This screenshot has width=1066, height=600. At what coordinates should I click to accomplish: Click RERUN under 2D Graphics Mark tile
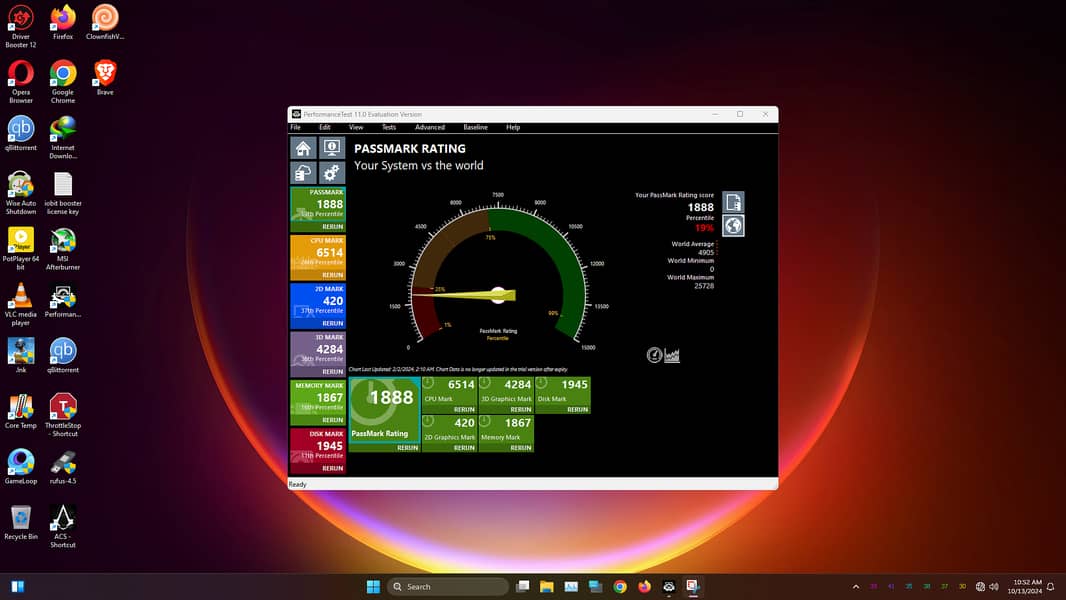tap(464, 448)
